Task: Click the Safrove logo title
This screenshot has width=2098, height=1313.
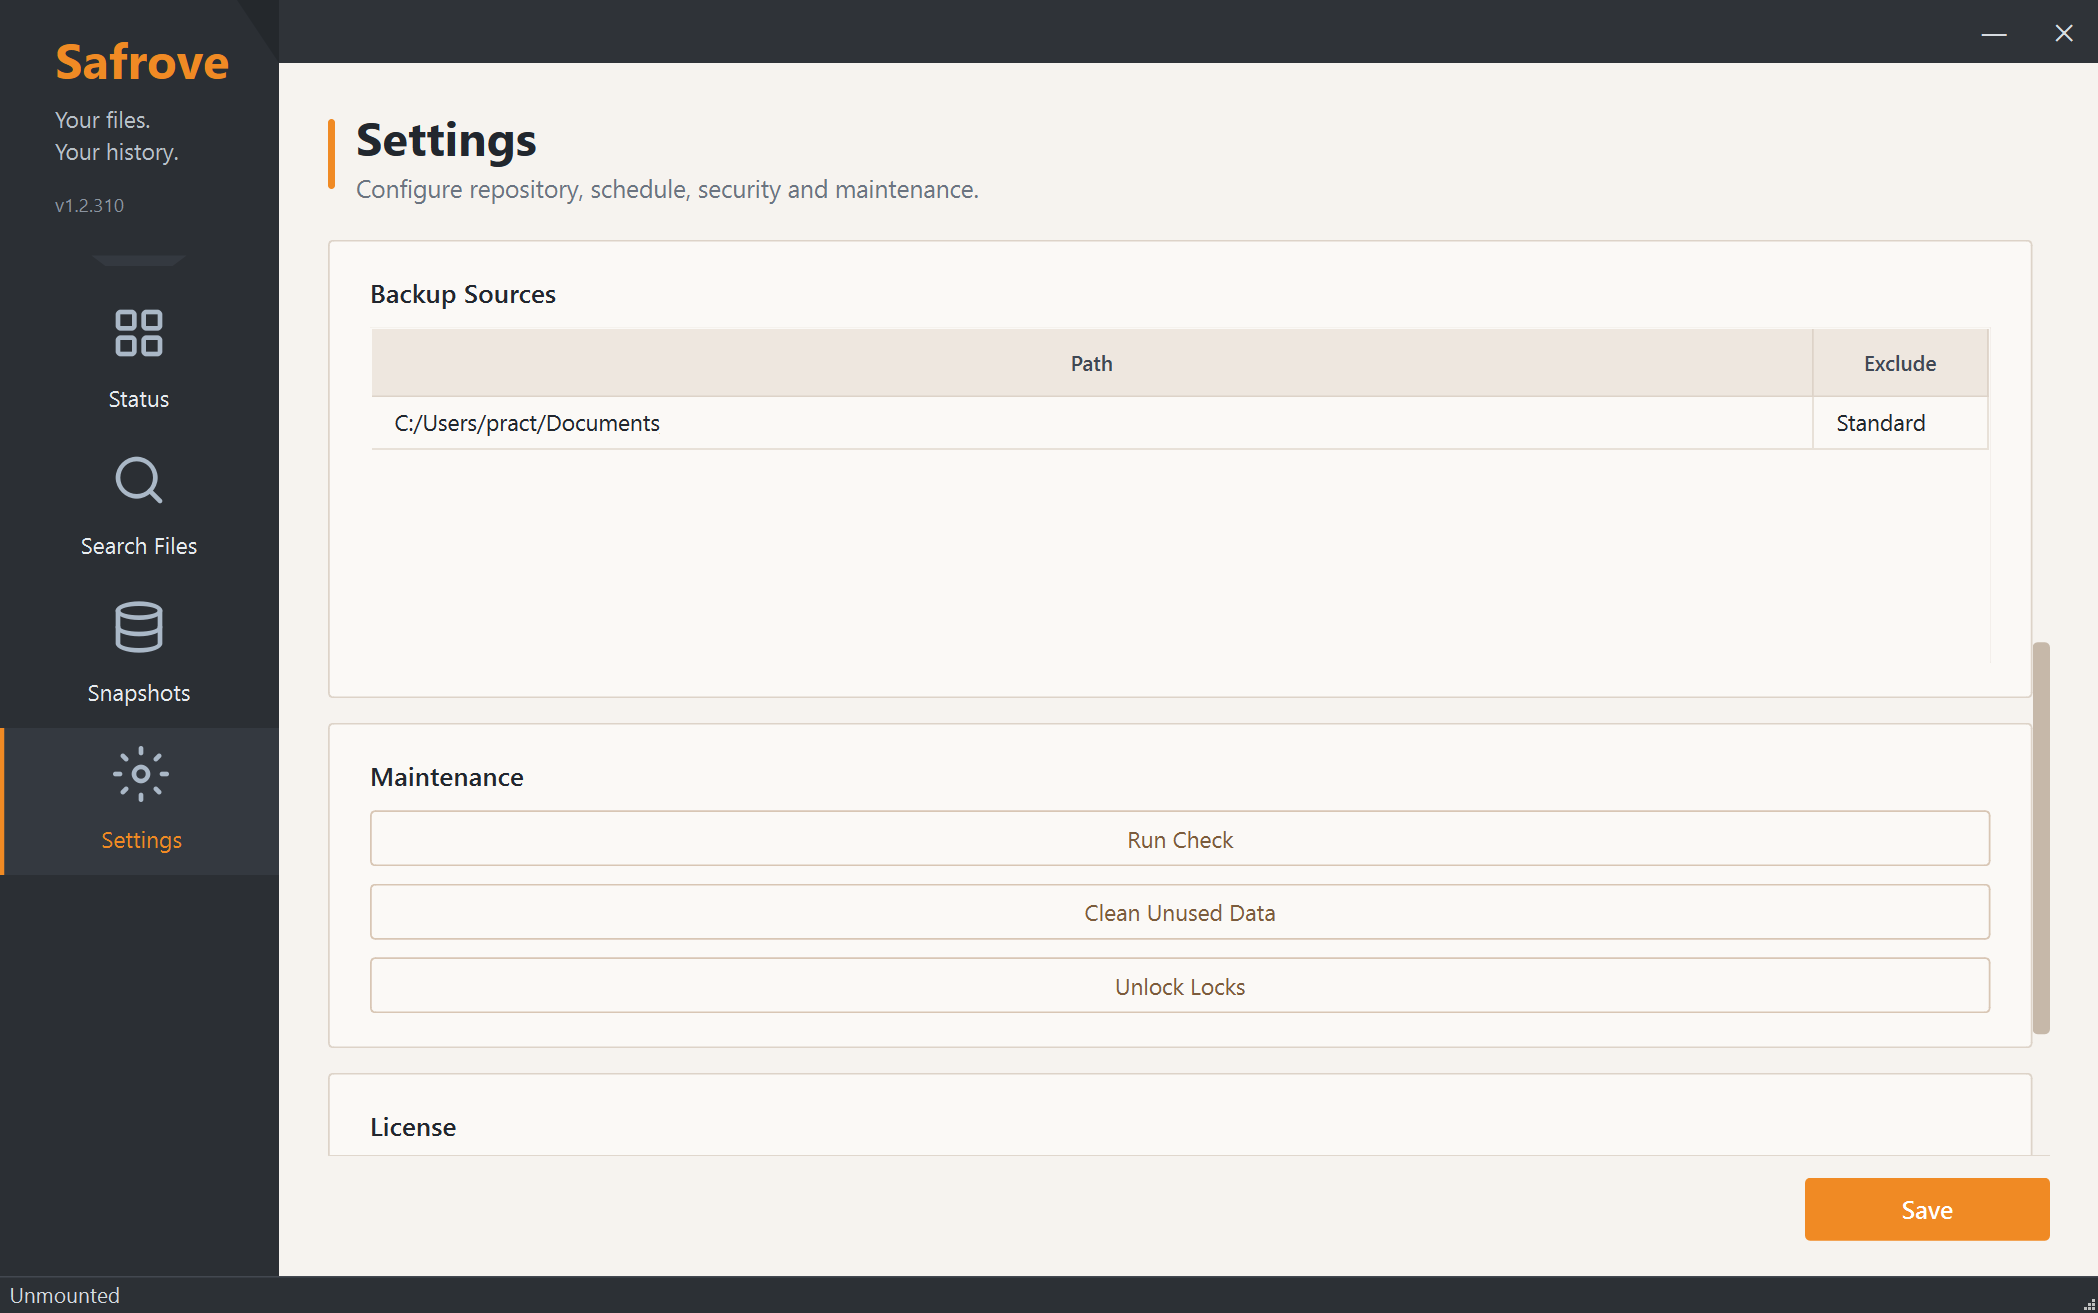Action: pyautogui.click(x=142, y=62)
